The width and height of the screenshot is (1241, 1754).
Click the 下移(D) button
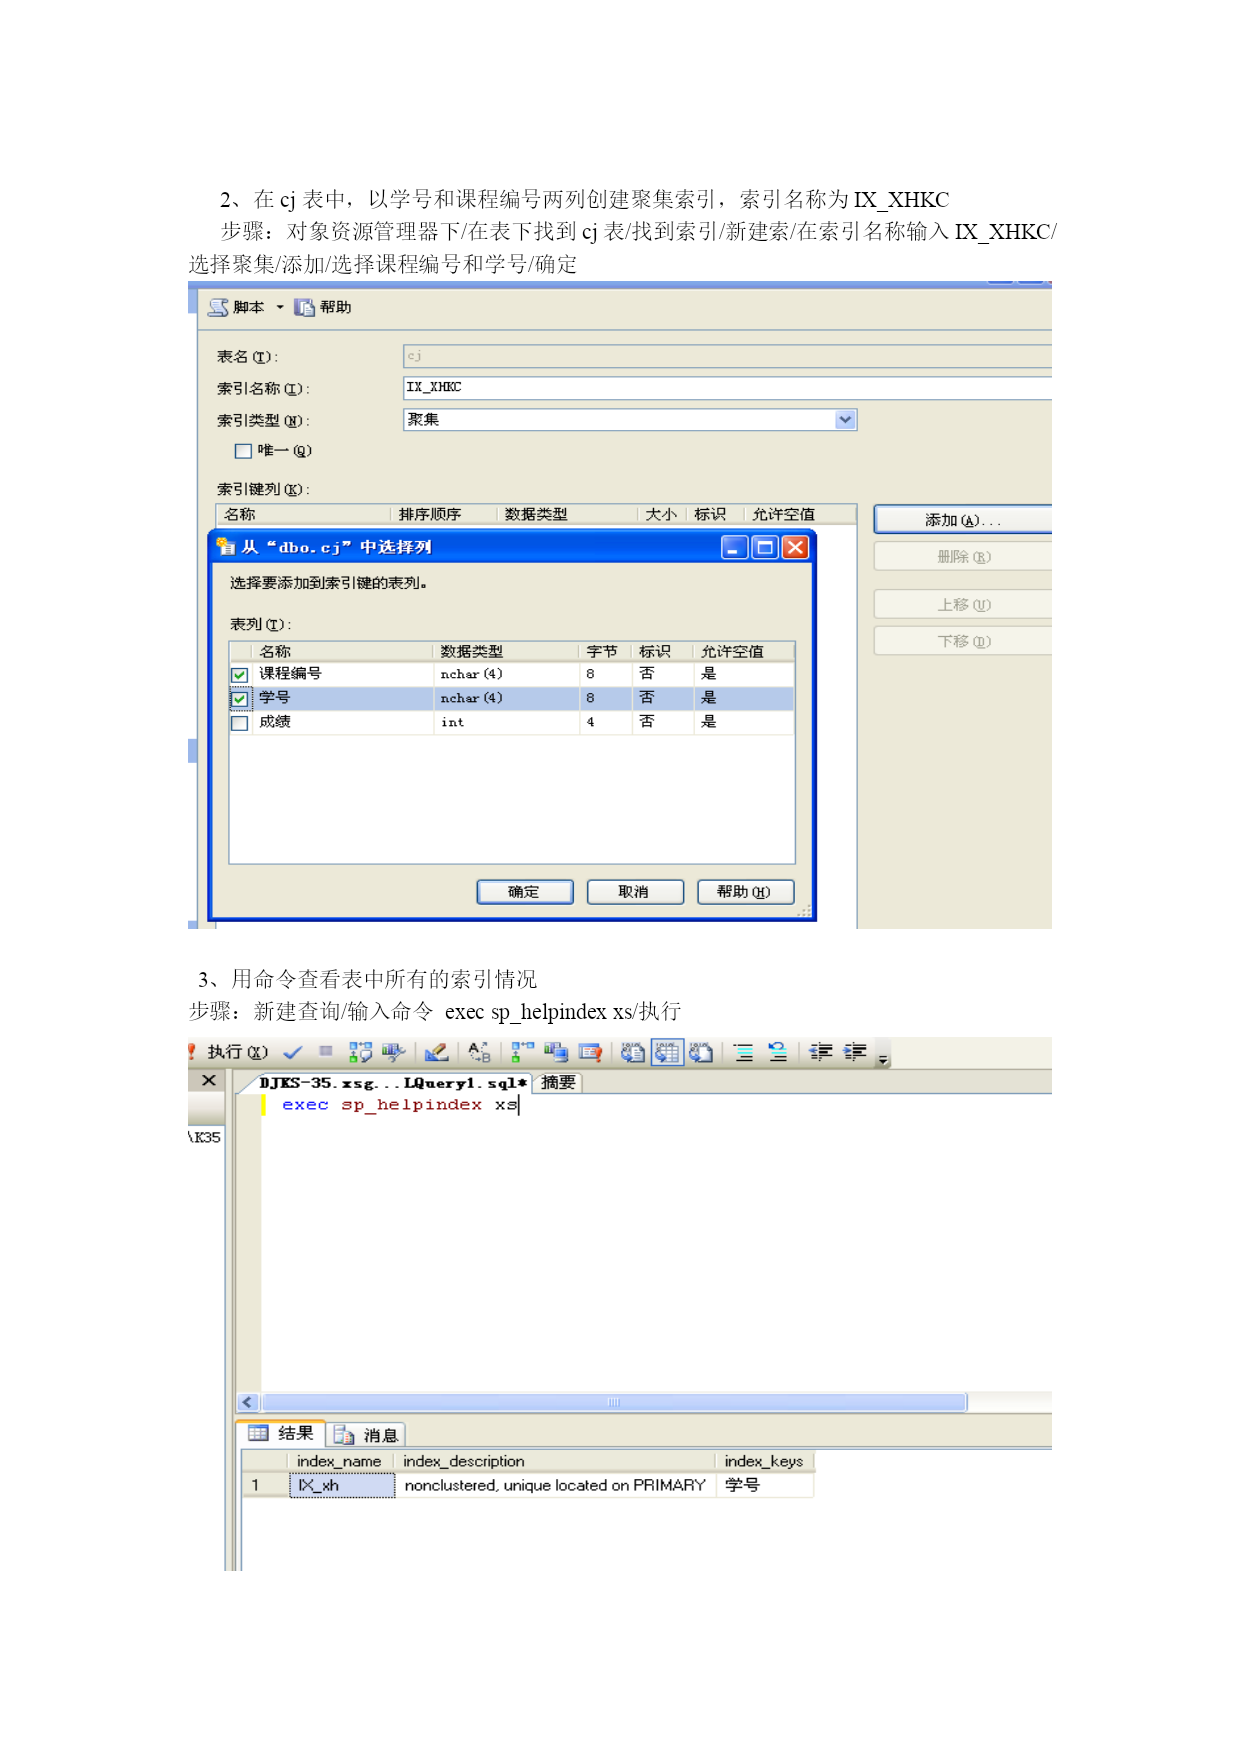click(963, 641)
